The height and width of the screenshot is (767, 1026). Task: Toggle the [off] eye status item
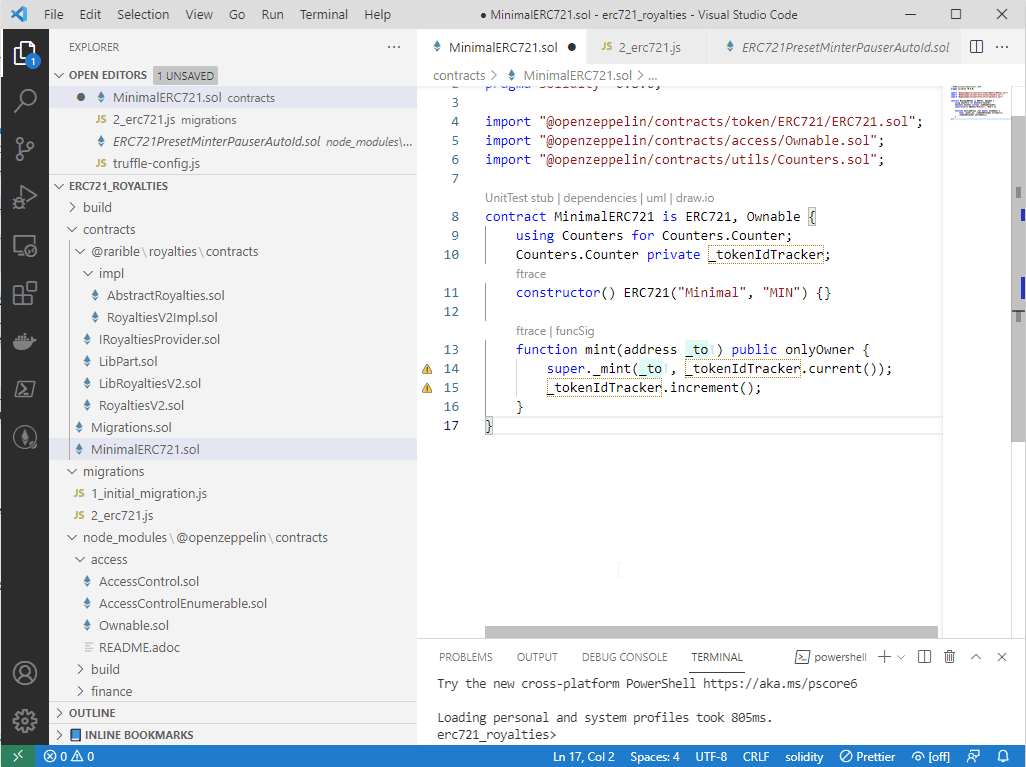(930, 757)
